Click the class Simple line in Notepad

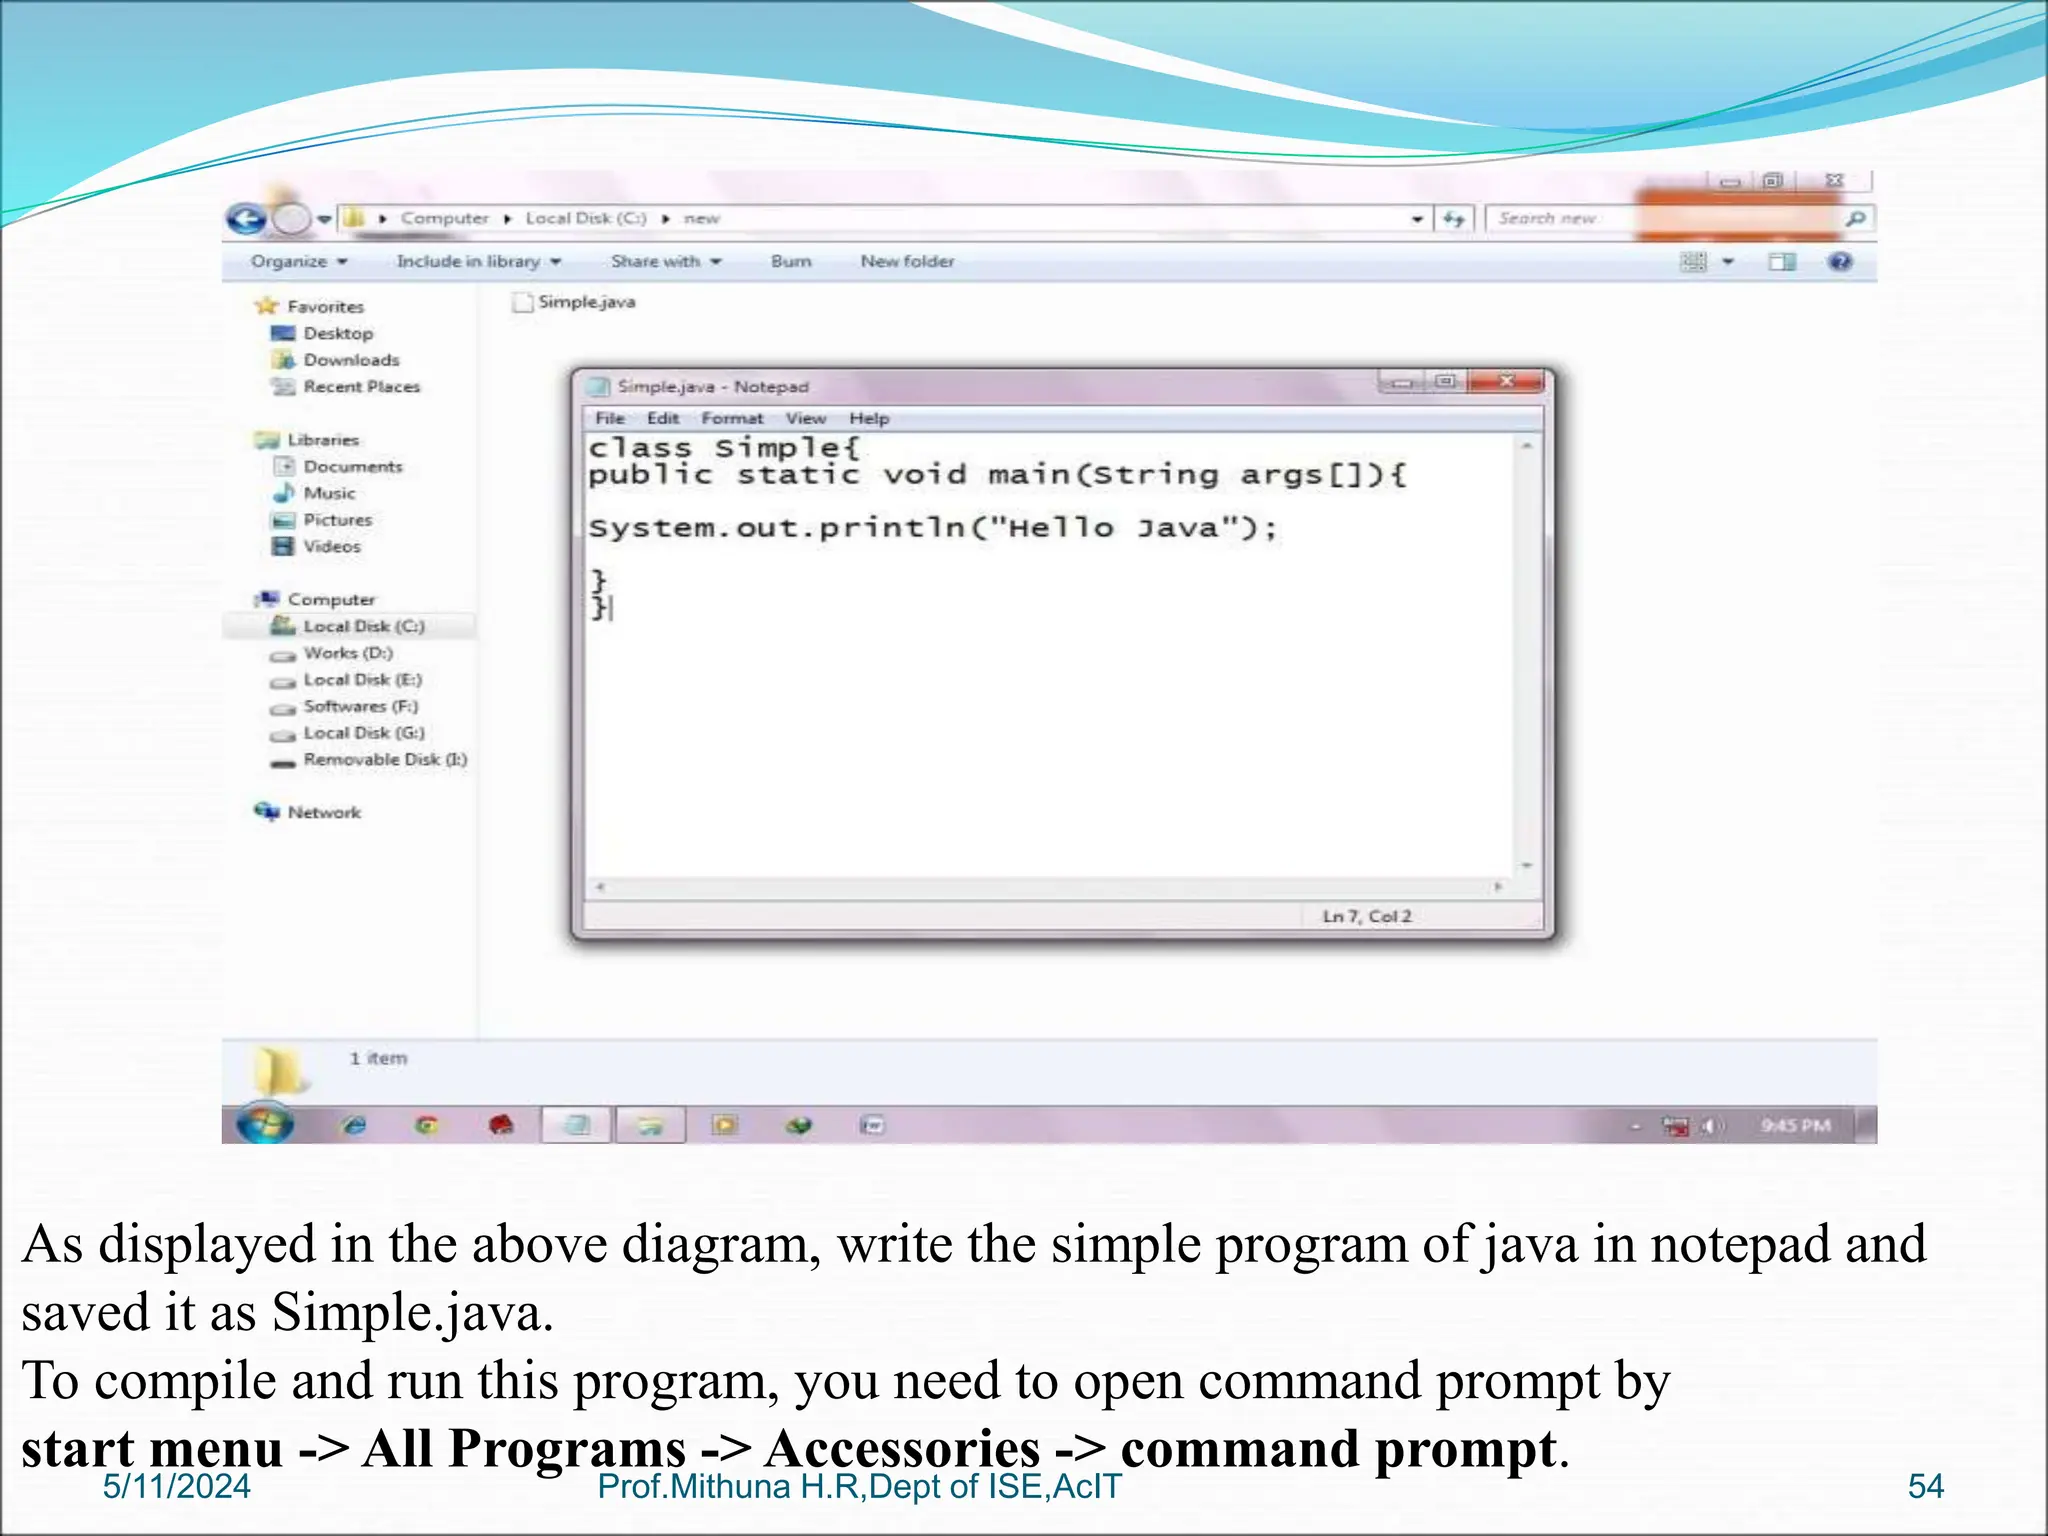[x=724, y=447]
